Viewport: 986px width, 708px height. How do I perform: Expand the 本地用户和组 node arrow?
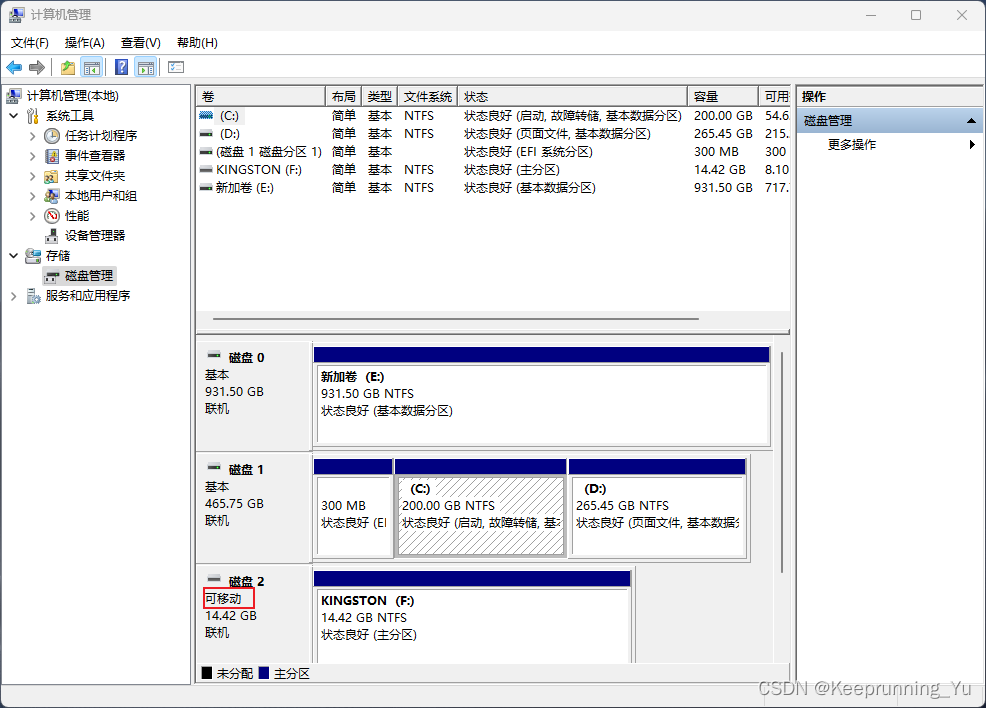33,196
